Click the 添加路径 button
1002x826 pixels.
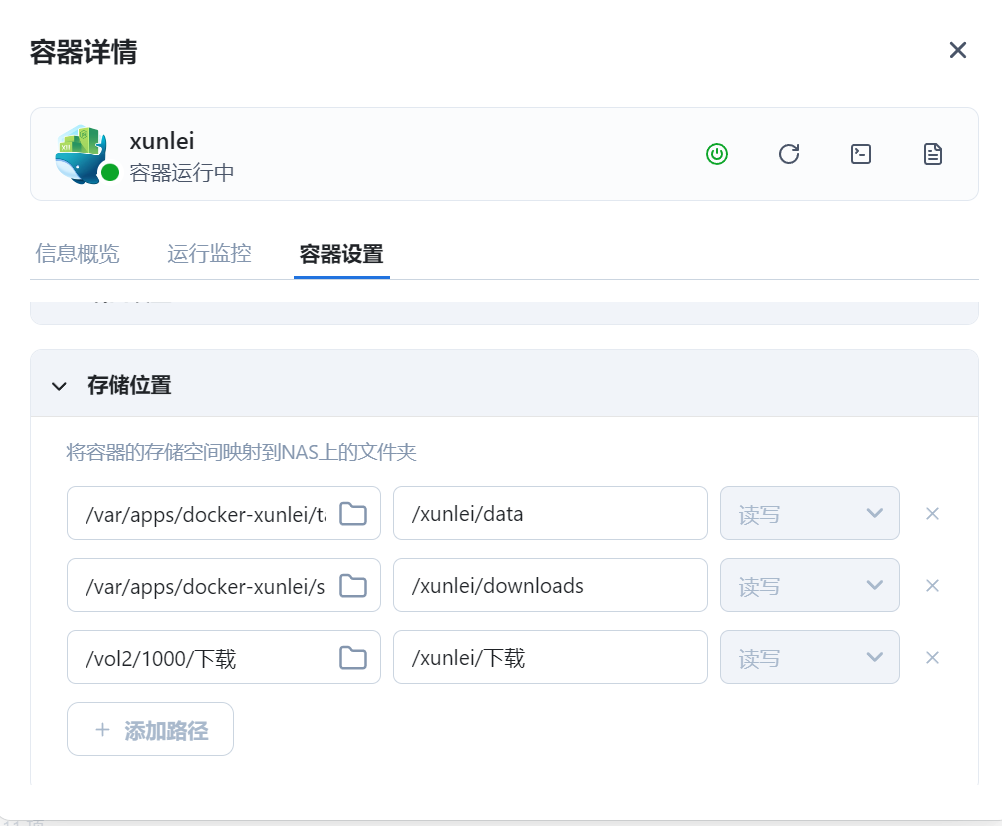150,730
